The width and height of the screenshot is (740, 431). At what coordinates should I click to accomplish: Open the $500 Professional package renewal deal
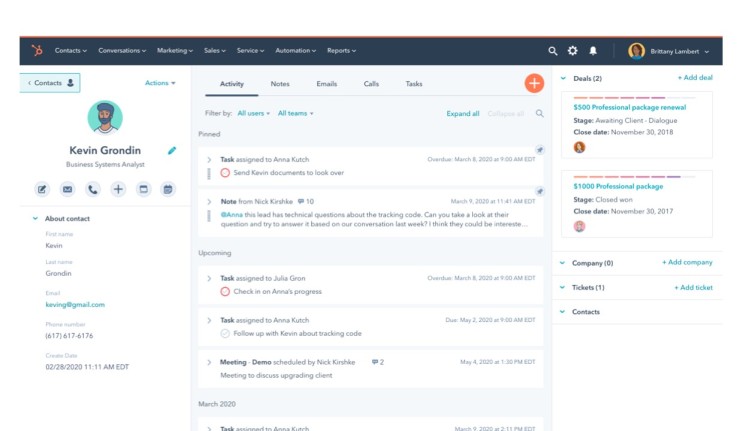click(631, 106)
